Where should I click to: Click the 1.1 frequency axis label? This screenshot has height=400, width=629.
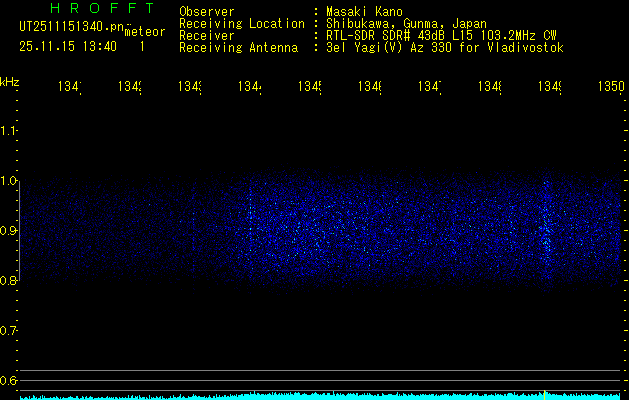point(9,131)
